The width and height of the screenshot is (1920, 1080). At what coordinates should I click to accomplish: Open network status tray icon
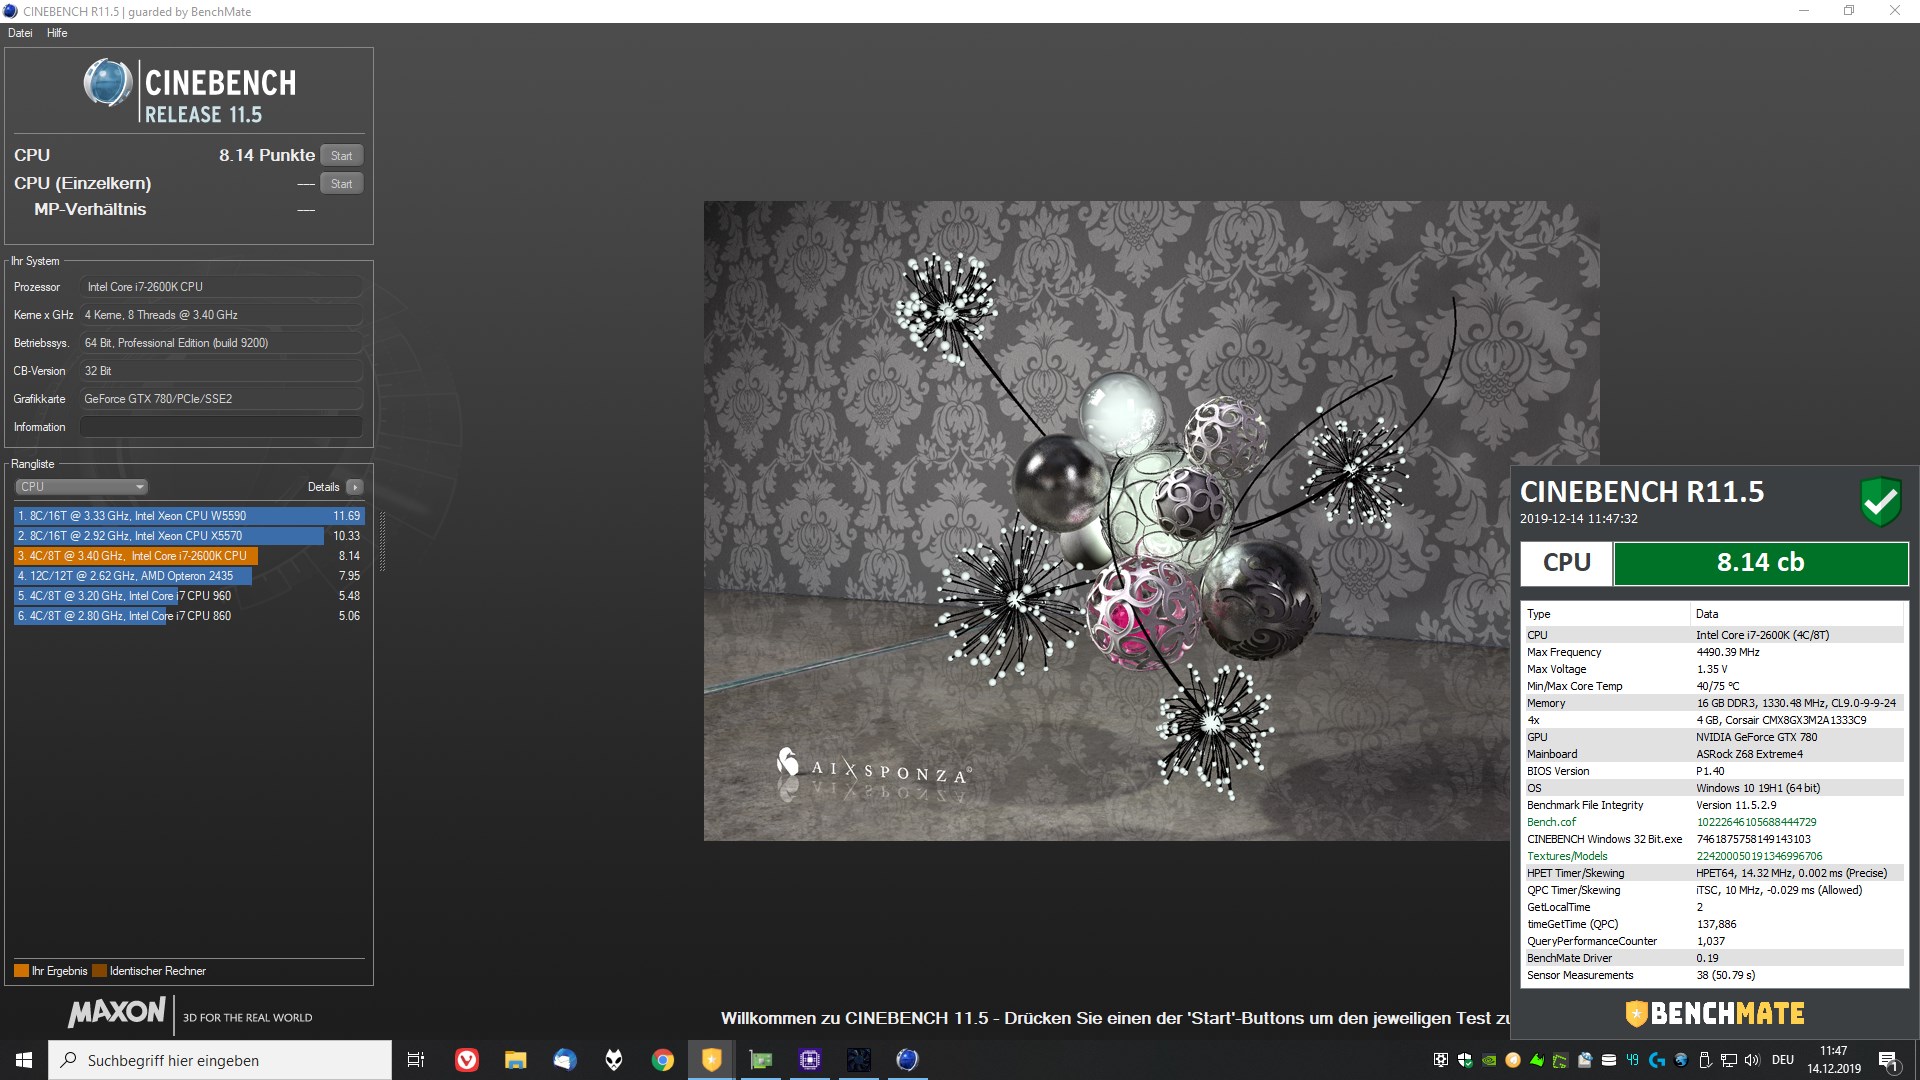(1729, 1060)
